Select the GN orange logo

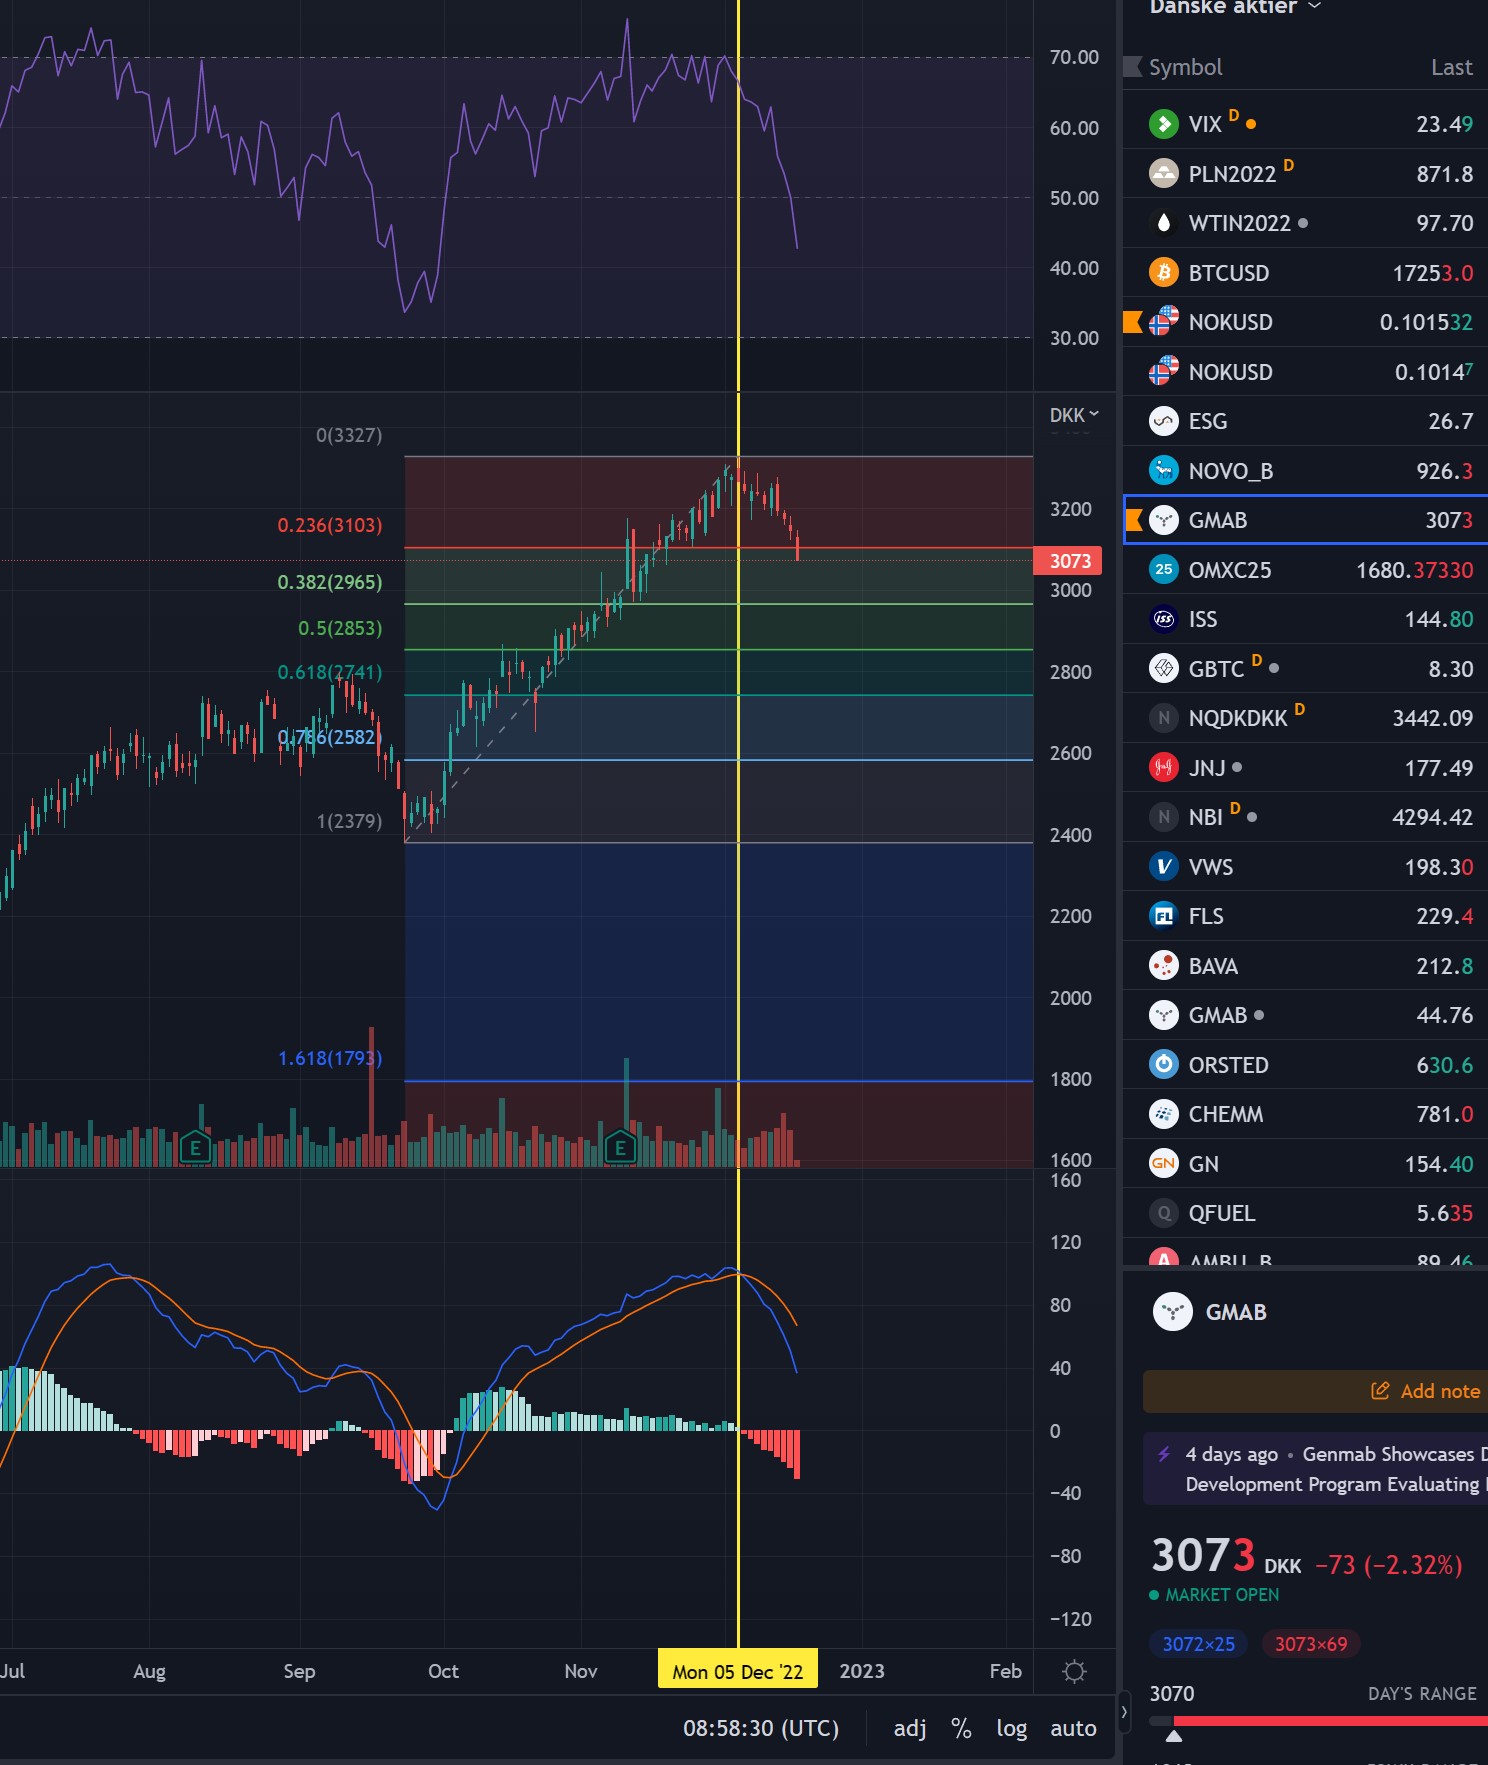click(x=1163, y=1164)
